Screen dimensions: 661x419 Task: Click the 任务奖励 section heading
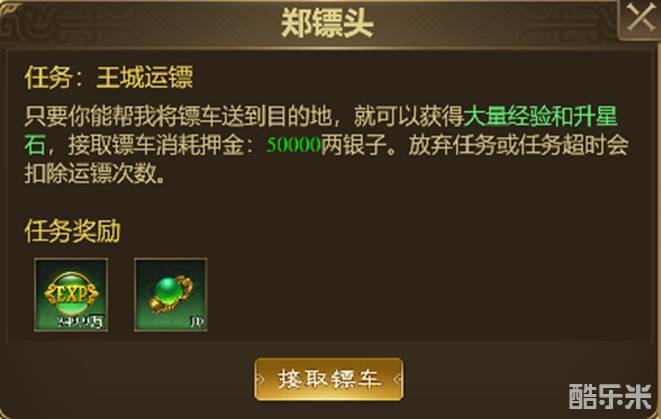coord(73,231)
